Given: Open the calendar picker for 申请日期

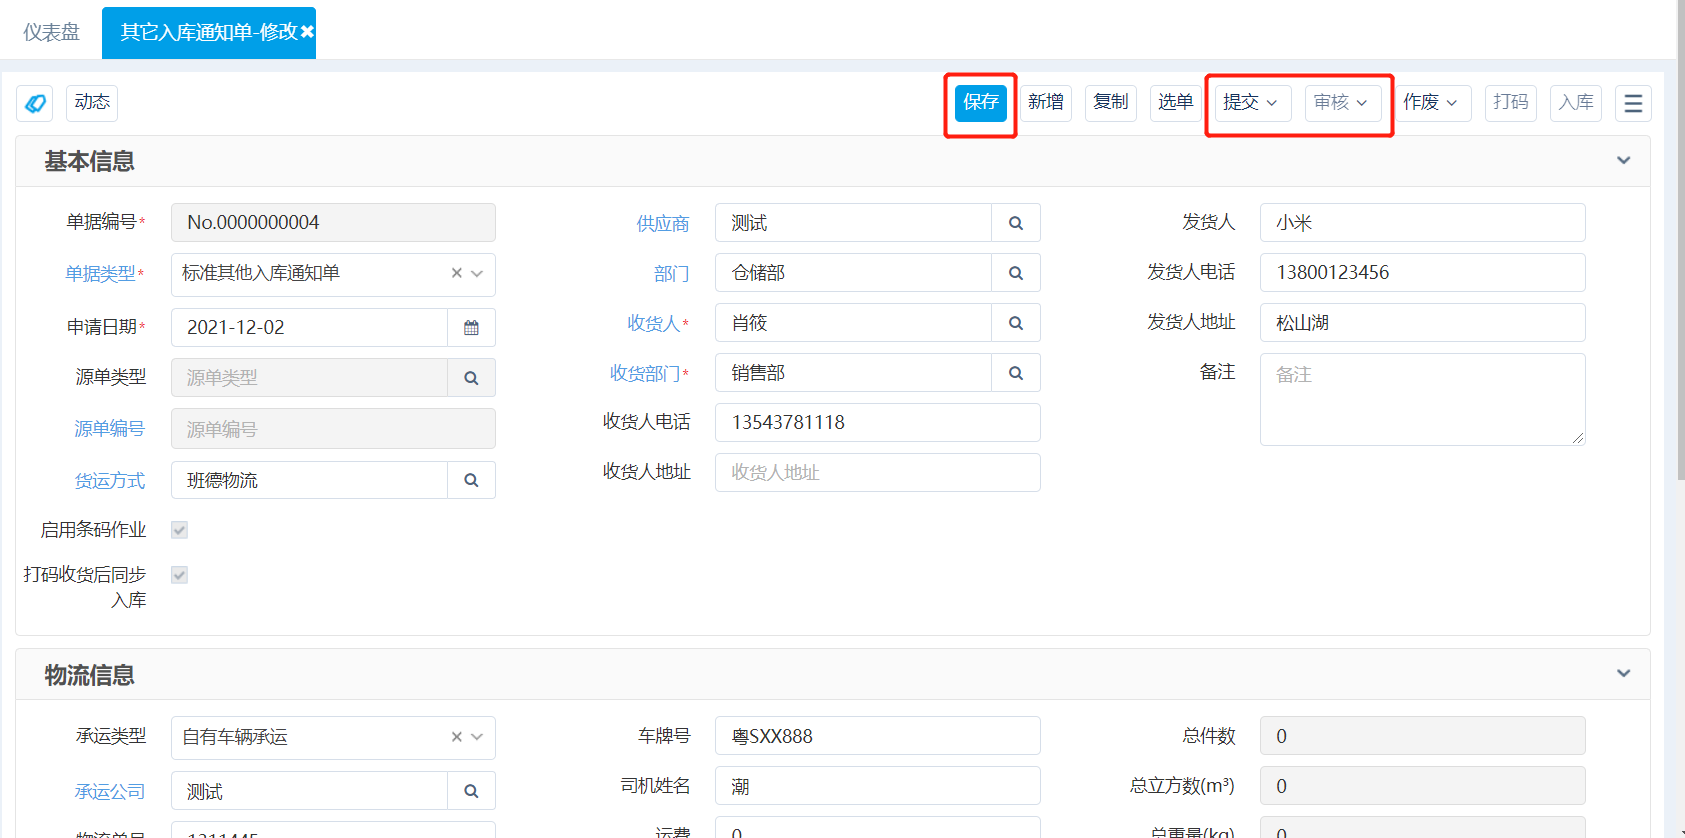Looking at the screenshot, I should coord(471,327).
